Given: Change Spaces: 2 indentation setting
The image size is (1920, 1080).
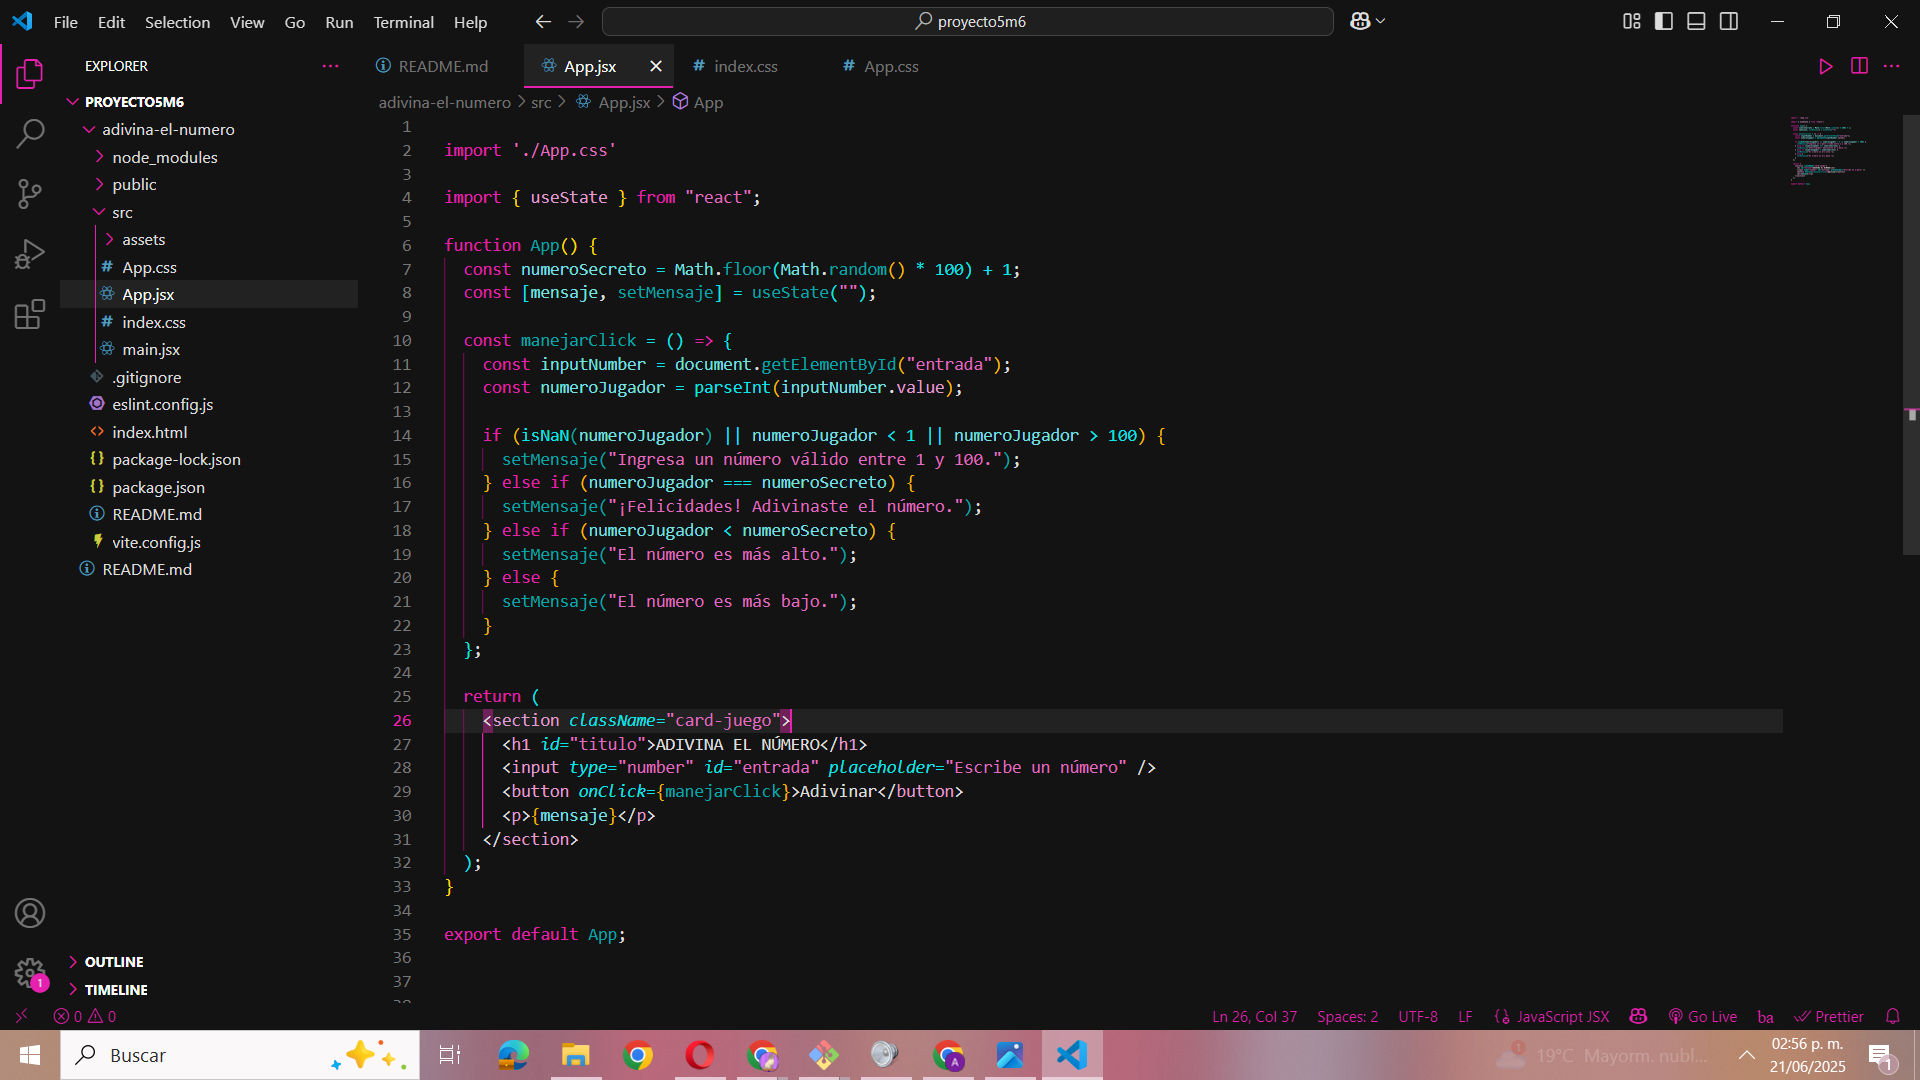Looking at the screenshot, I should (x=1347, y=1016).
